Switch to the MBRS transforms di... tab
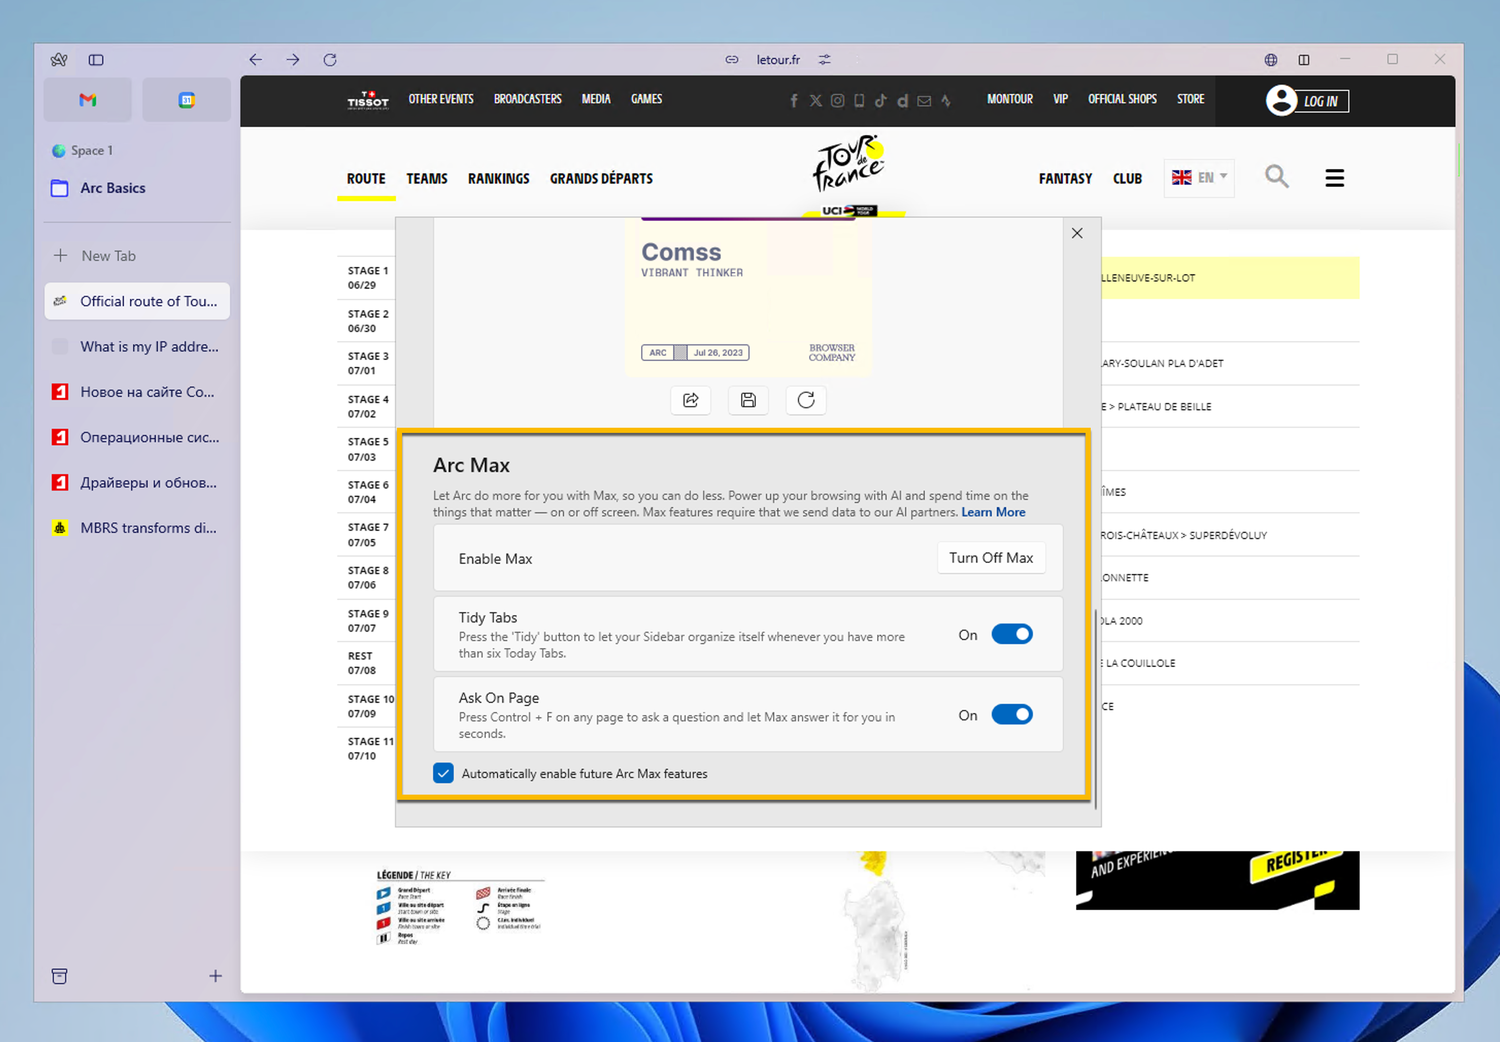The width and height of the screenshot is (1500, 1042). [138, 528]
